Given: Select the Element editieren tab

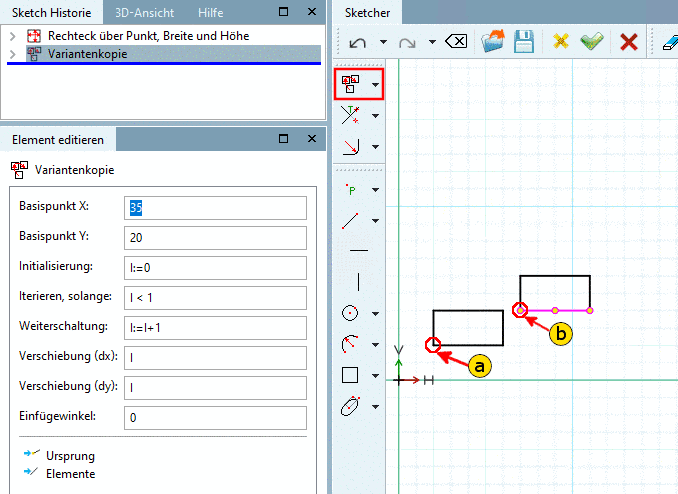Looking at the screenshot, I should tap(58, 140).
